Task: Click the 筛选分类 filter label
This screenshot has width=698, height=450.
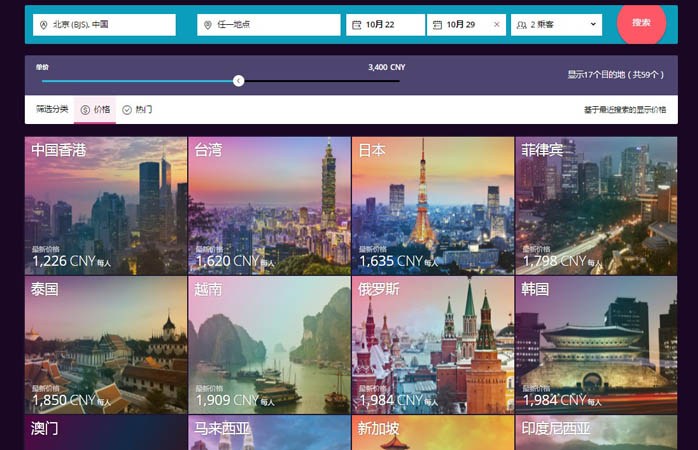Action: click(52, 109)
